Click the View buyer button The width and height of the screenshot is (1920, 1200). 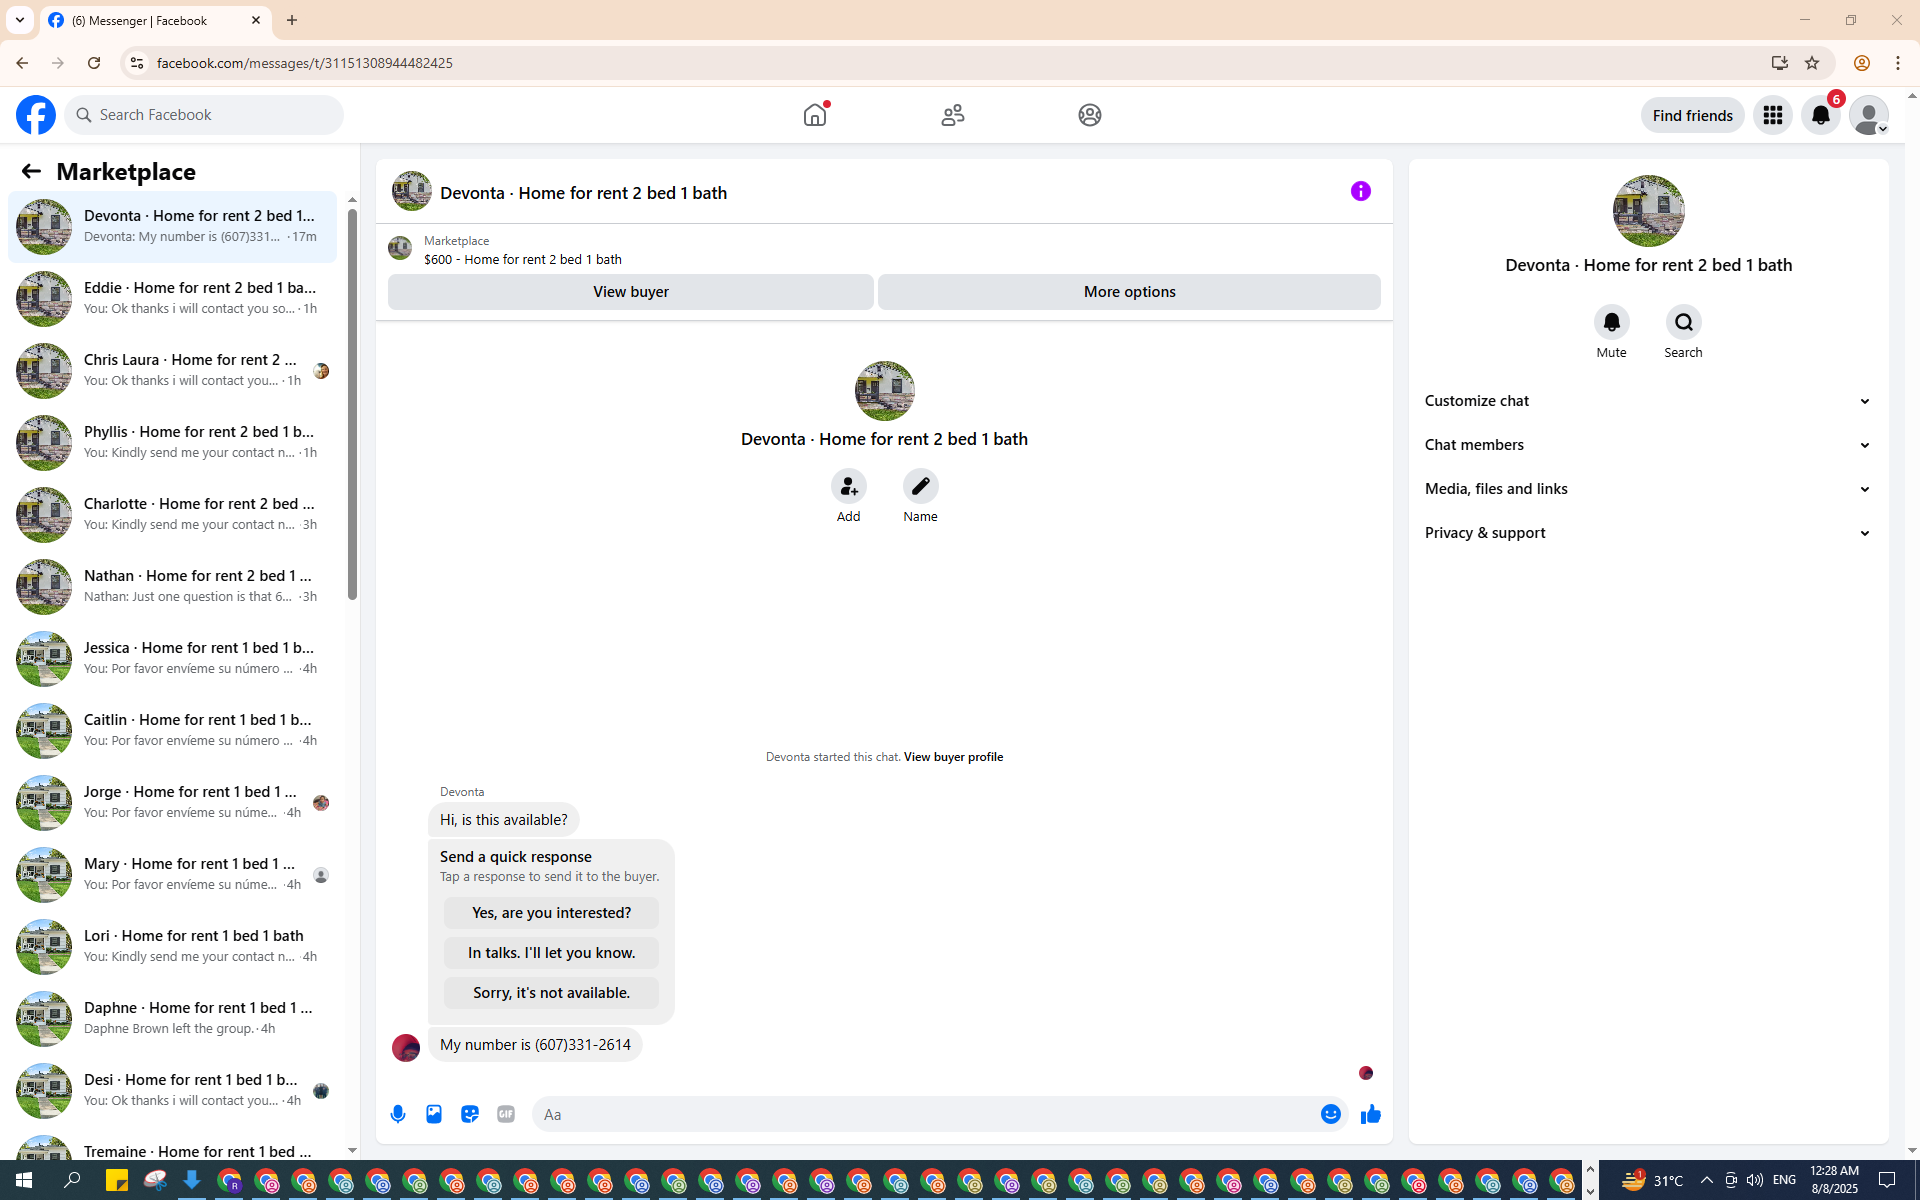point(630,292)
